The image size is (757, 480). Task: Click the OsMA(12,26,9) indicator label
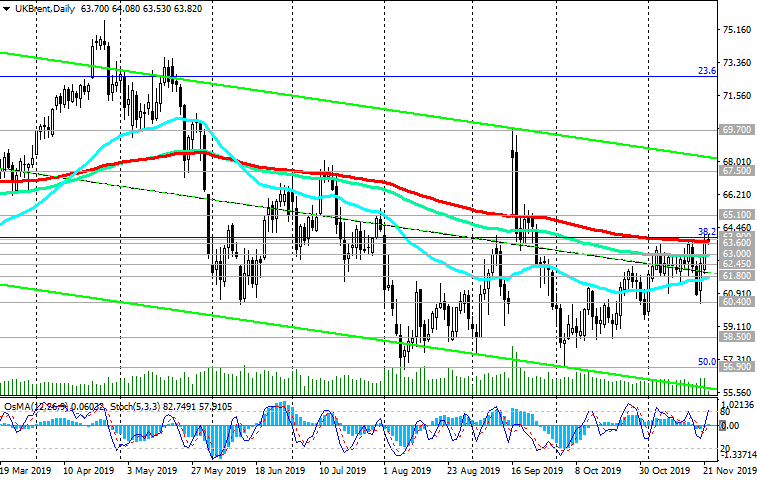tap(35, 407)
